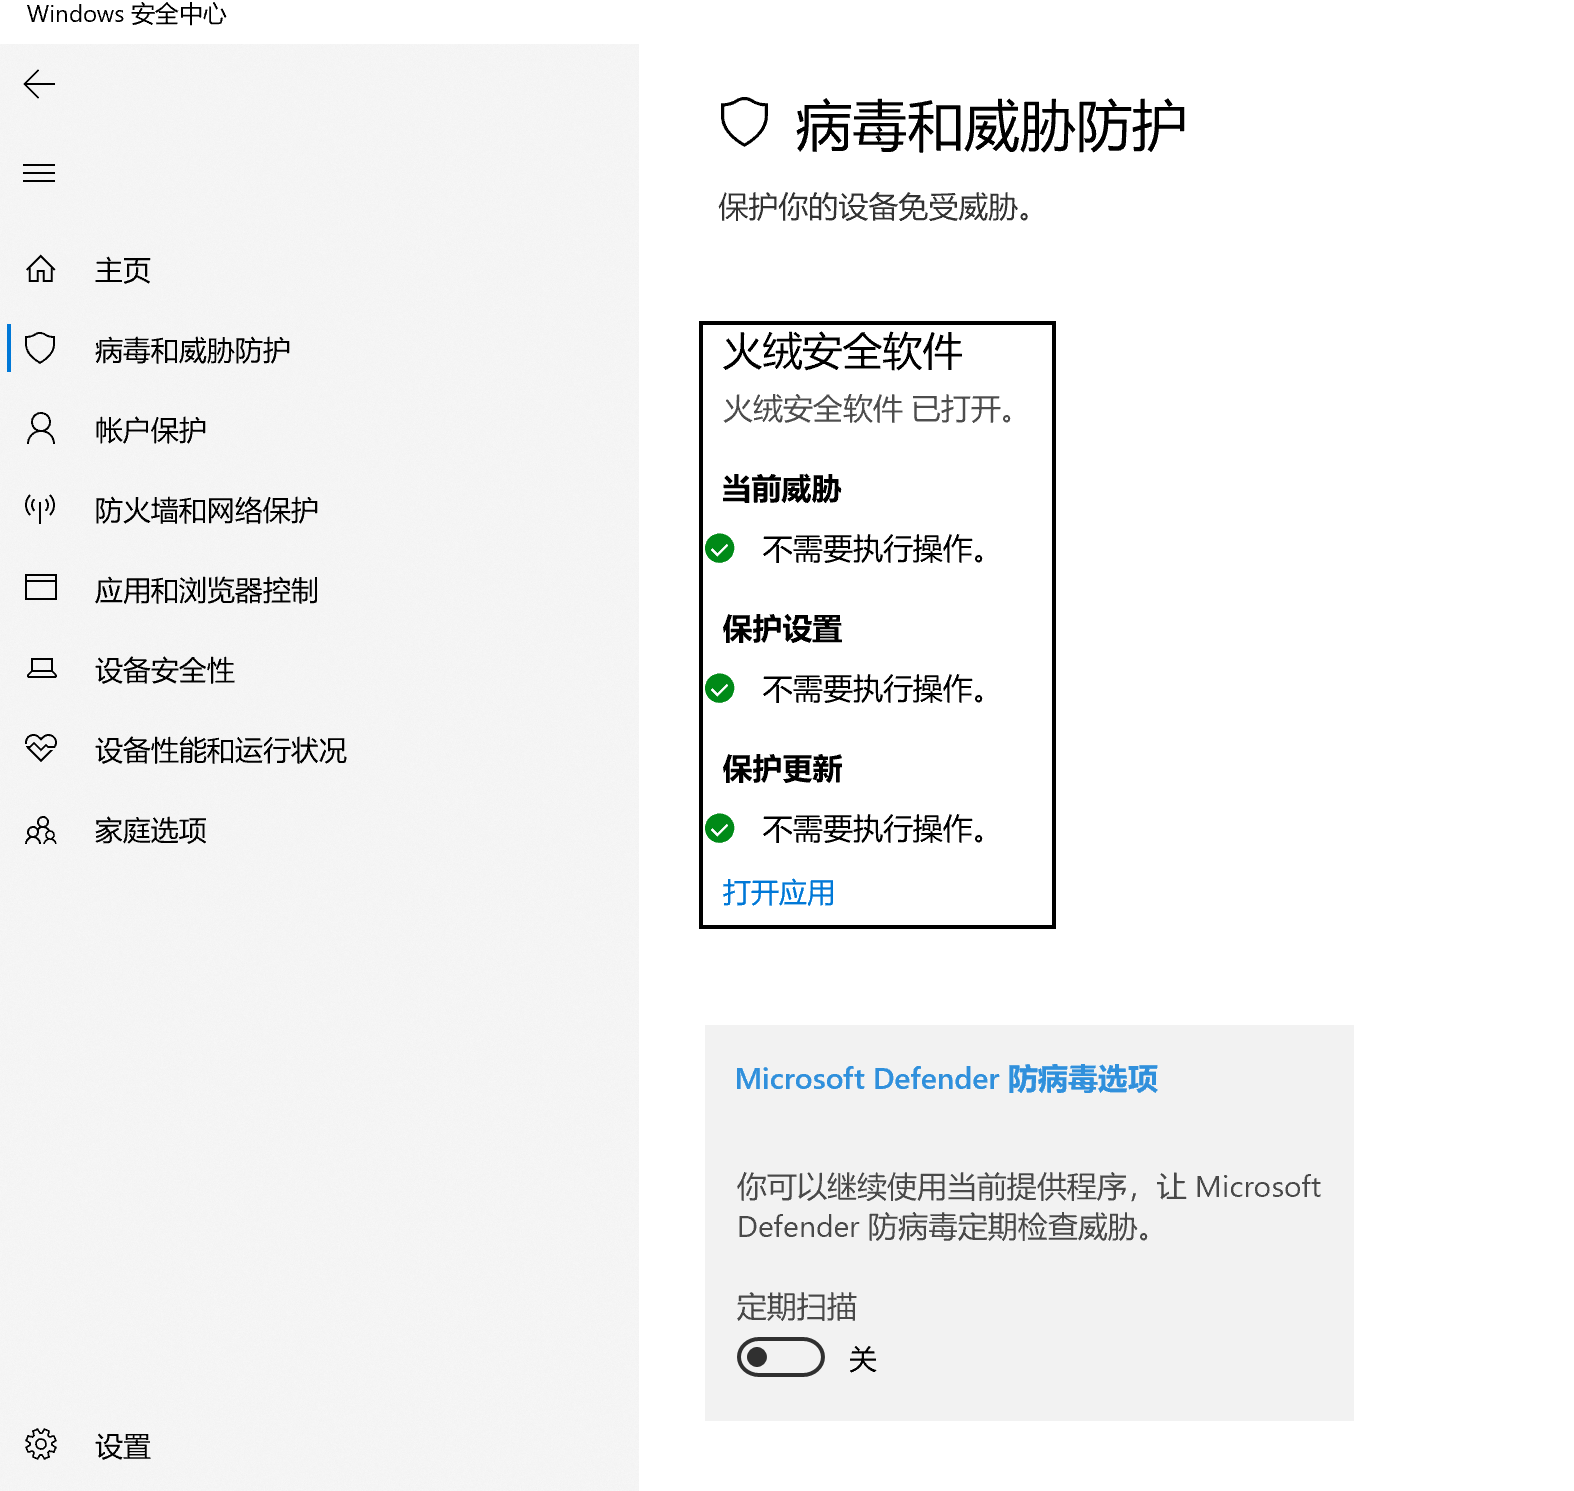
Task: Click the 打开应用 link
Action: 778,892
